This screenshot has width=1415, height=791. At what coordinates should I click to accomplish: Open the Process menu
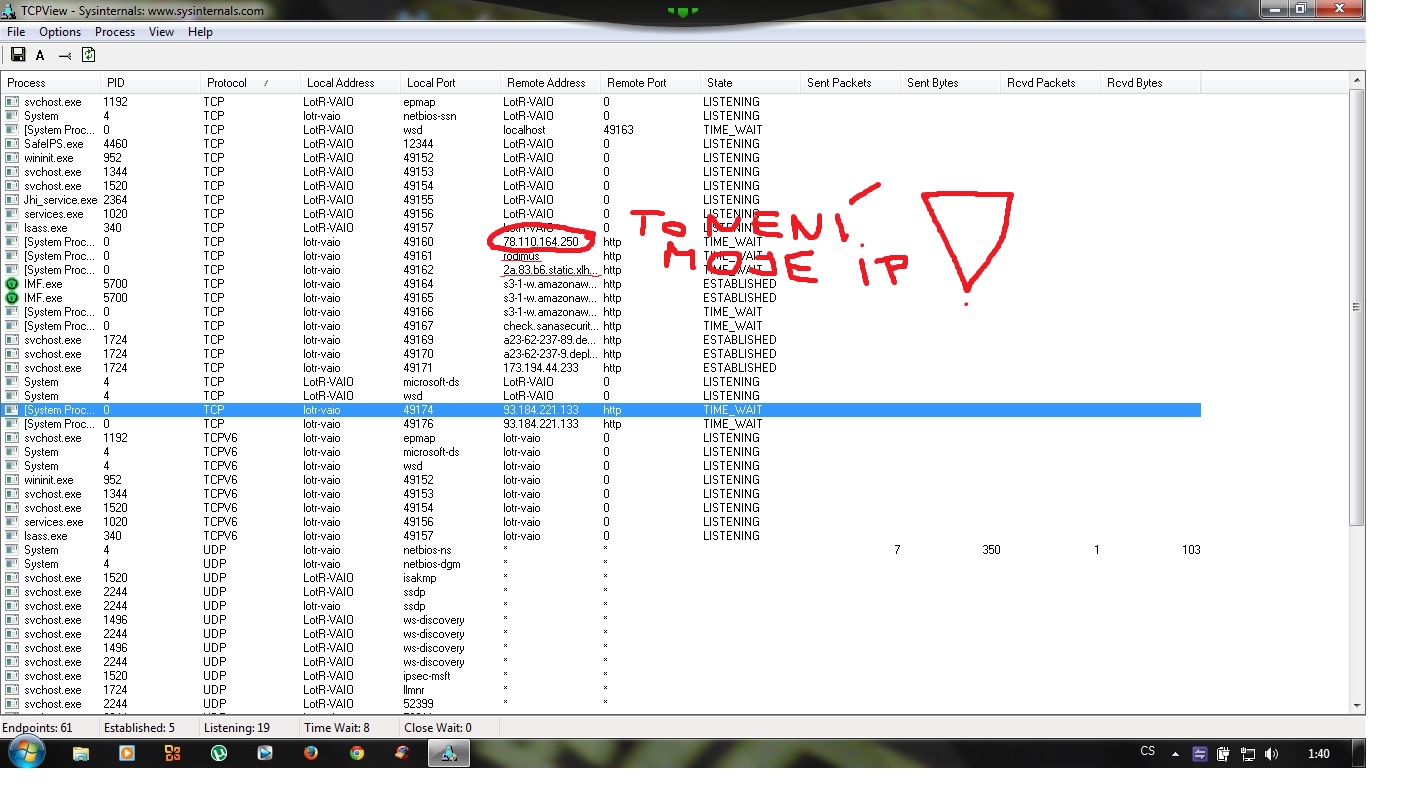[x=115, y=32]
